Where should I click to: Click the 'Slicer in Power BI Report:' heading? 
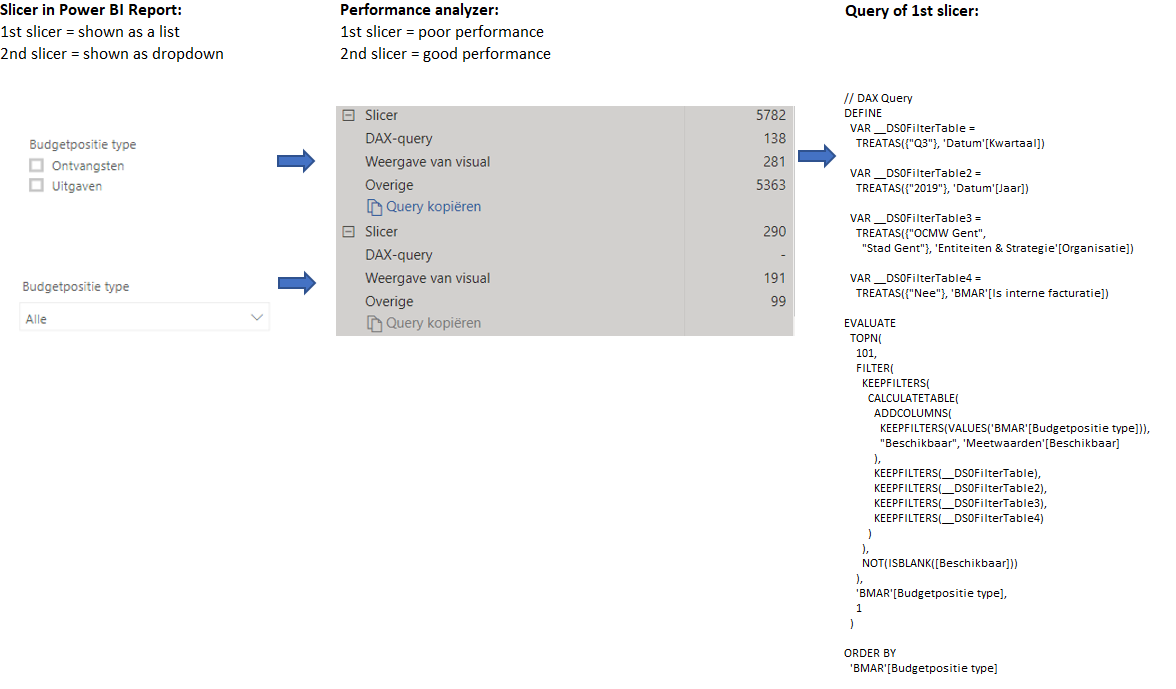click(x=91, y=10)
